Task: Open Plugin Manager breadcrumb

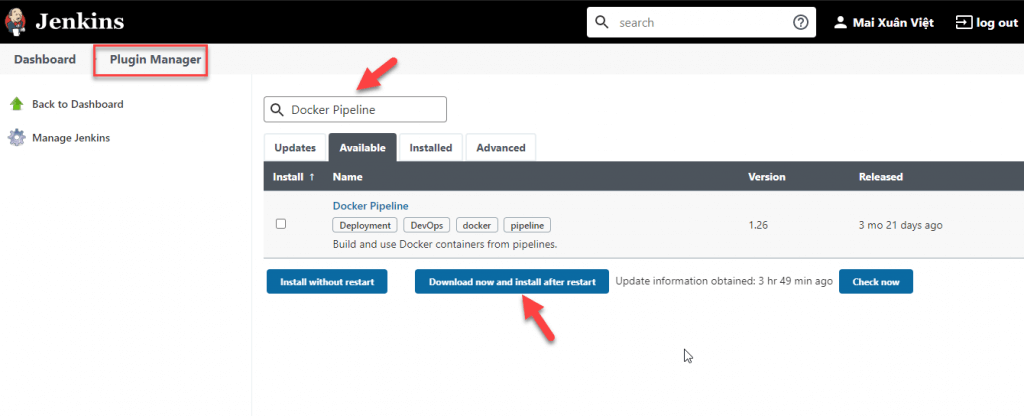Action: coord(155,59)
